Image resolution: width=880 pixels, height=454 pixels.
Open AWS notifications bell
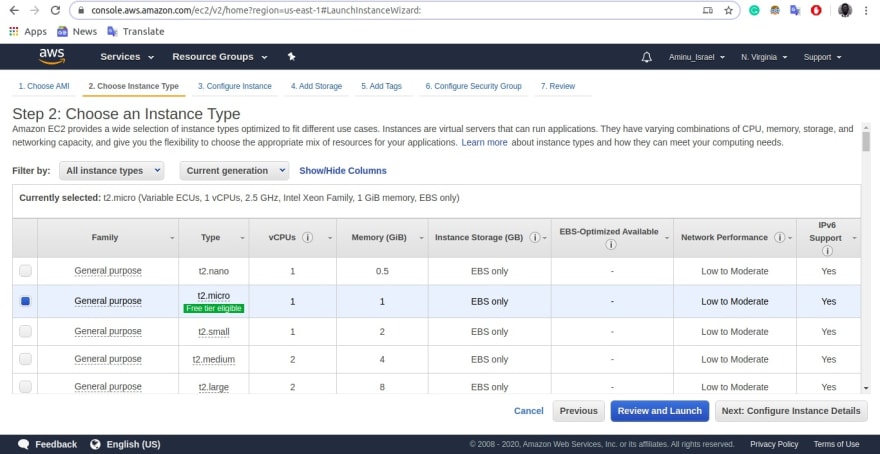647,57
